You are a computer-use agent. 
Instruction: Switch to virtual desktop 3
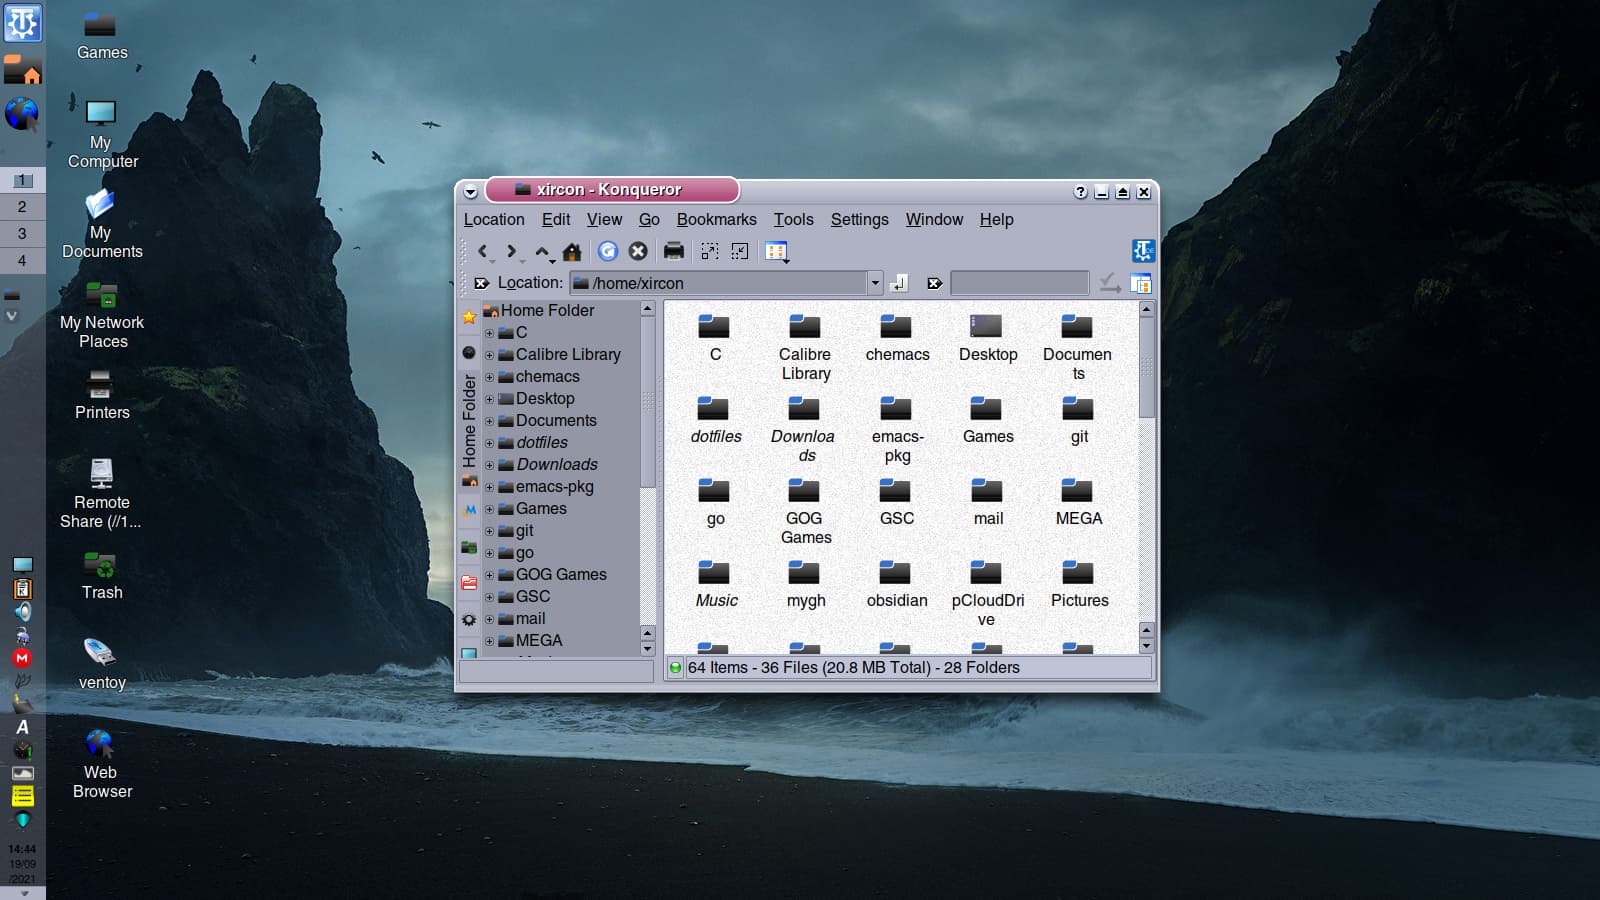(x=22, y=233)
